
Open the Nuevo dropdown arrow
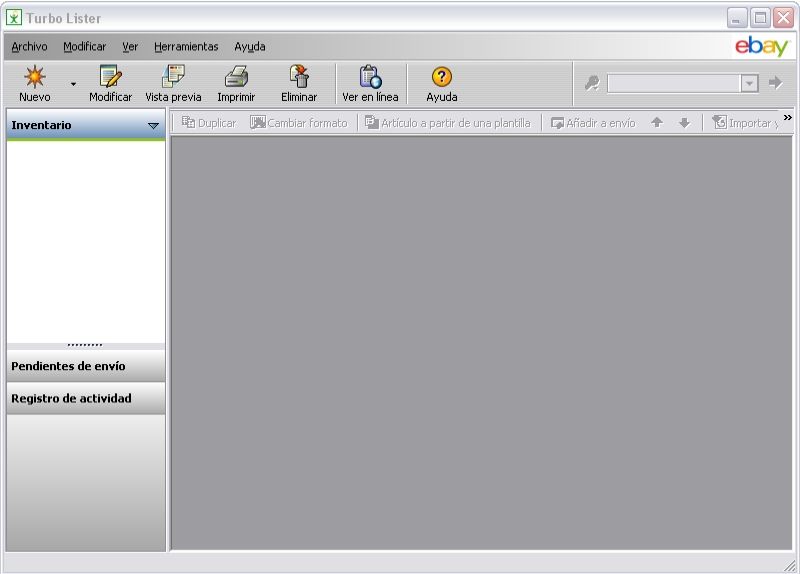pyautogui.click(x=73, y=84)
